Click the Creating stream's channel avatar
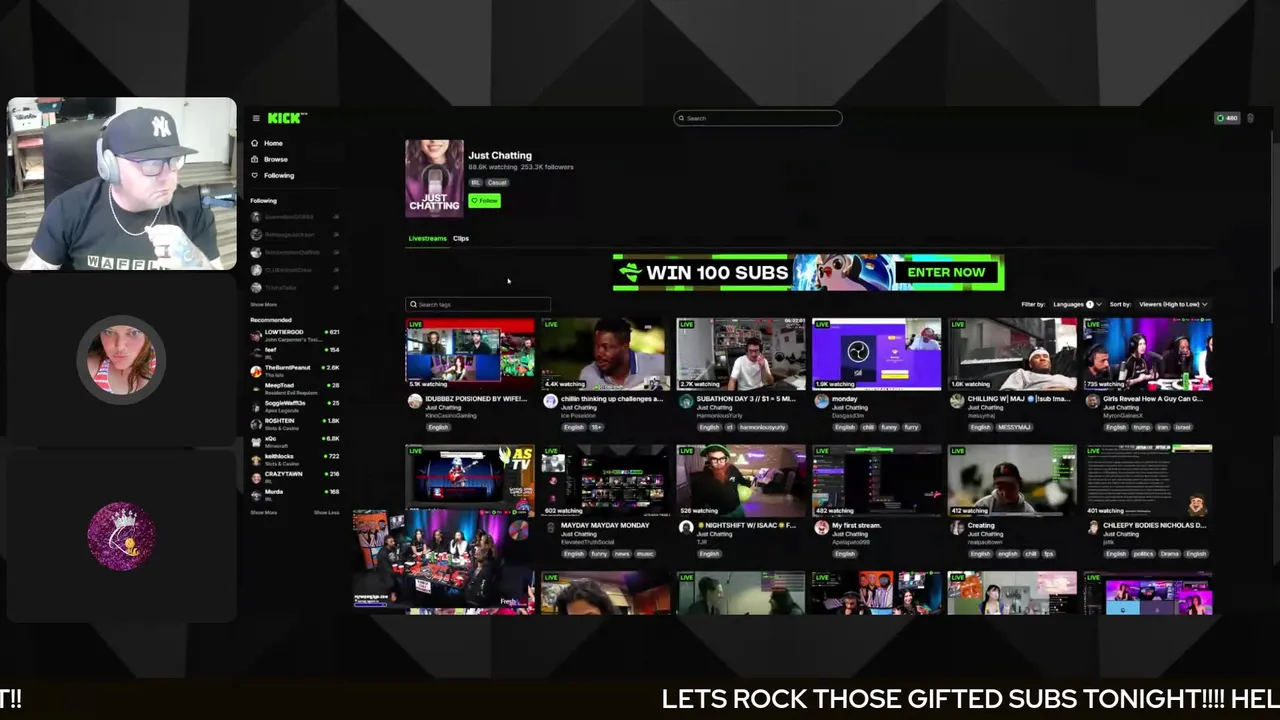The image size is (1280, 720). click(957, 527)
